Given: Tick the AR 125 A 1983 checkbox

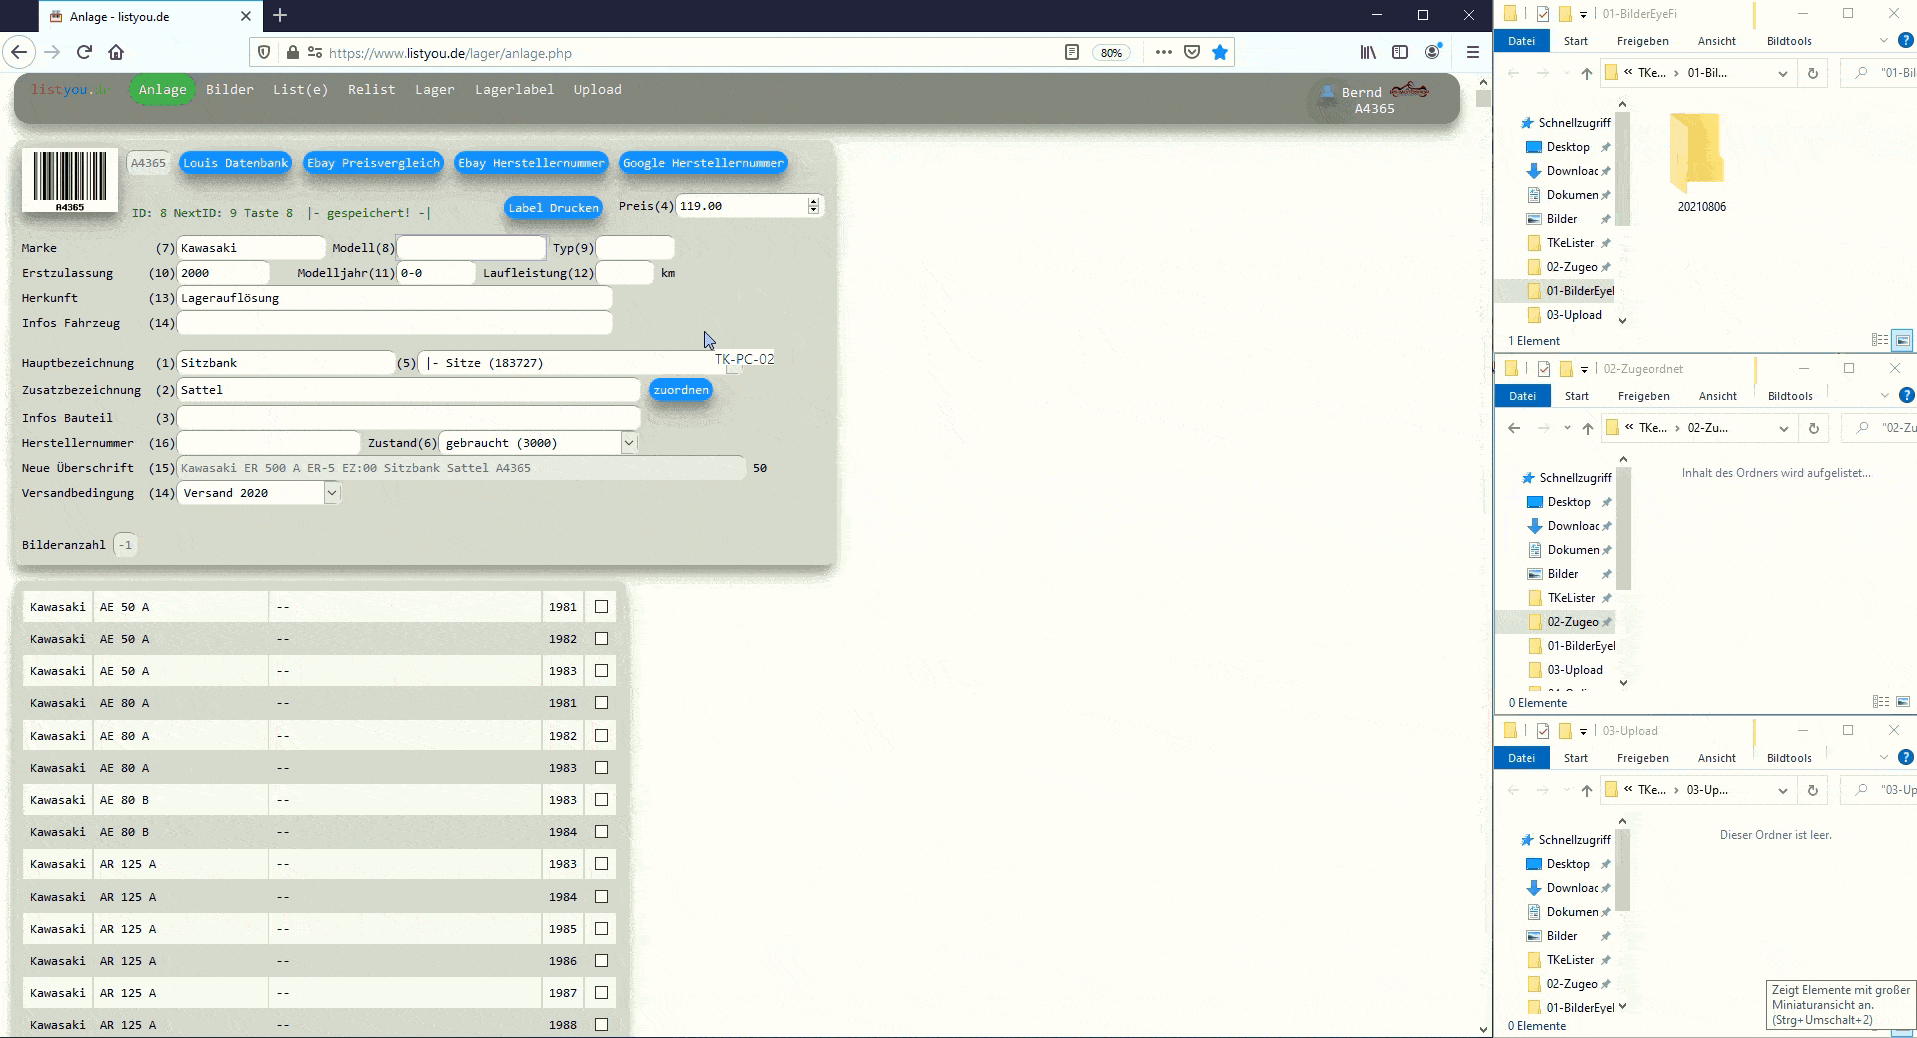Looking at the screenshot, I should [601, 864].
